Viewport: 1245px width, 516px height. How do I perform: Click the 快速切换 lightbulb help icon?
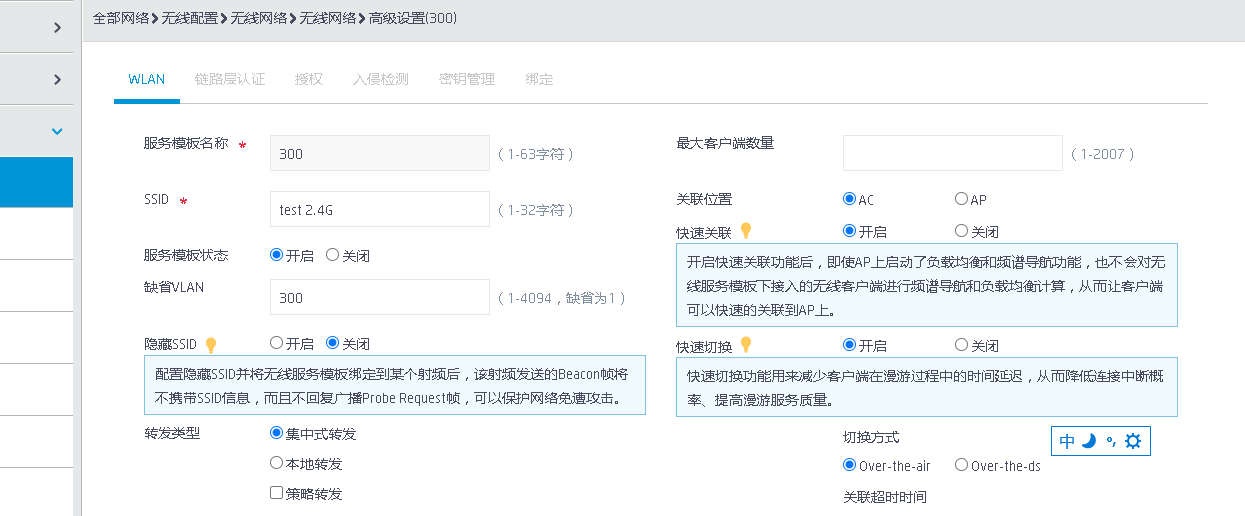click(745, 346)
